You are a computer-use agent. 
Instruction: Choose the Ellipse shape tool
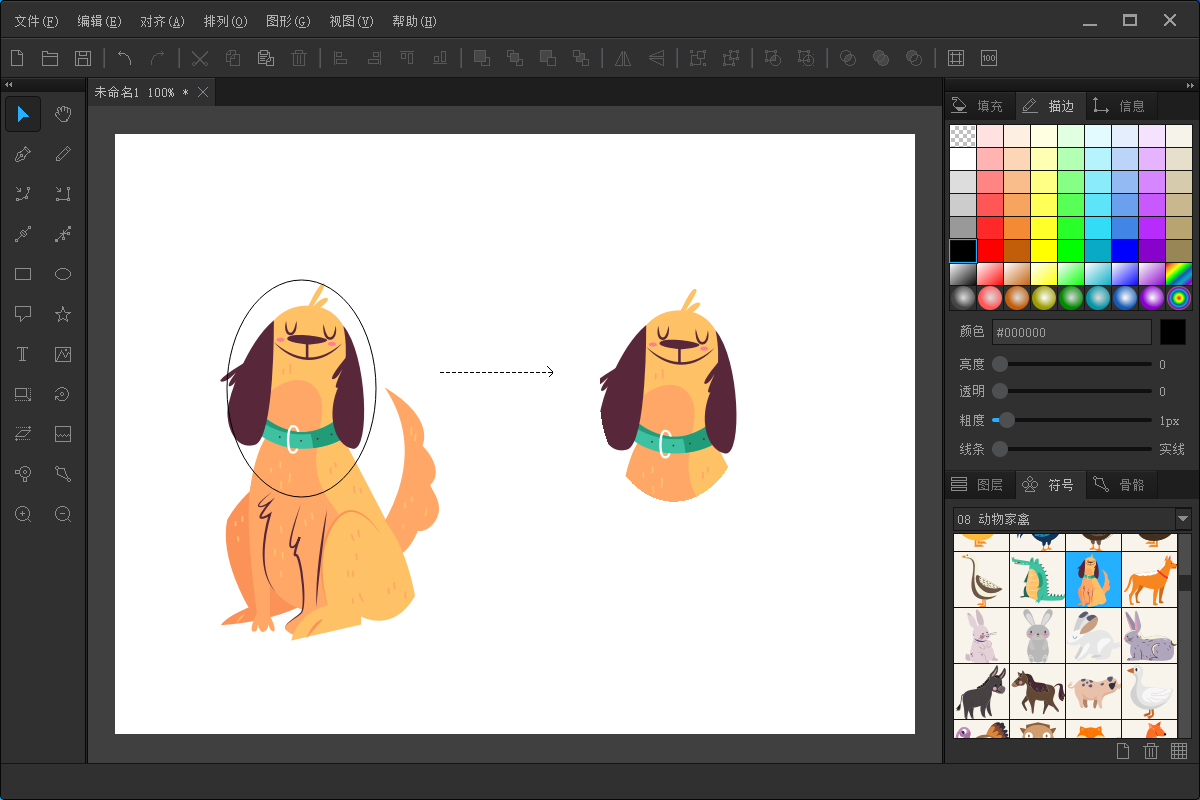(x=63, y=274)
